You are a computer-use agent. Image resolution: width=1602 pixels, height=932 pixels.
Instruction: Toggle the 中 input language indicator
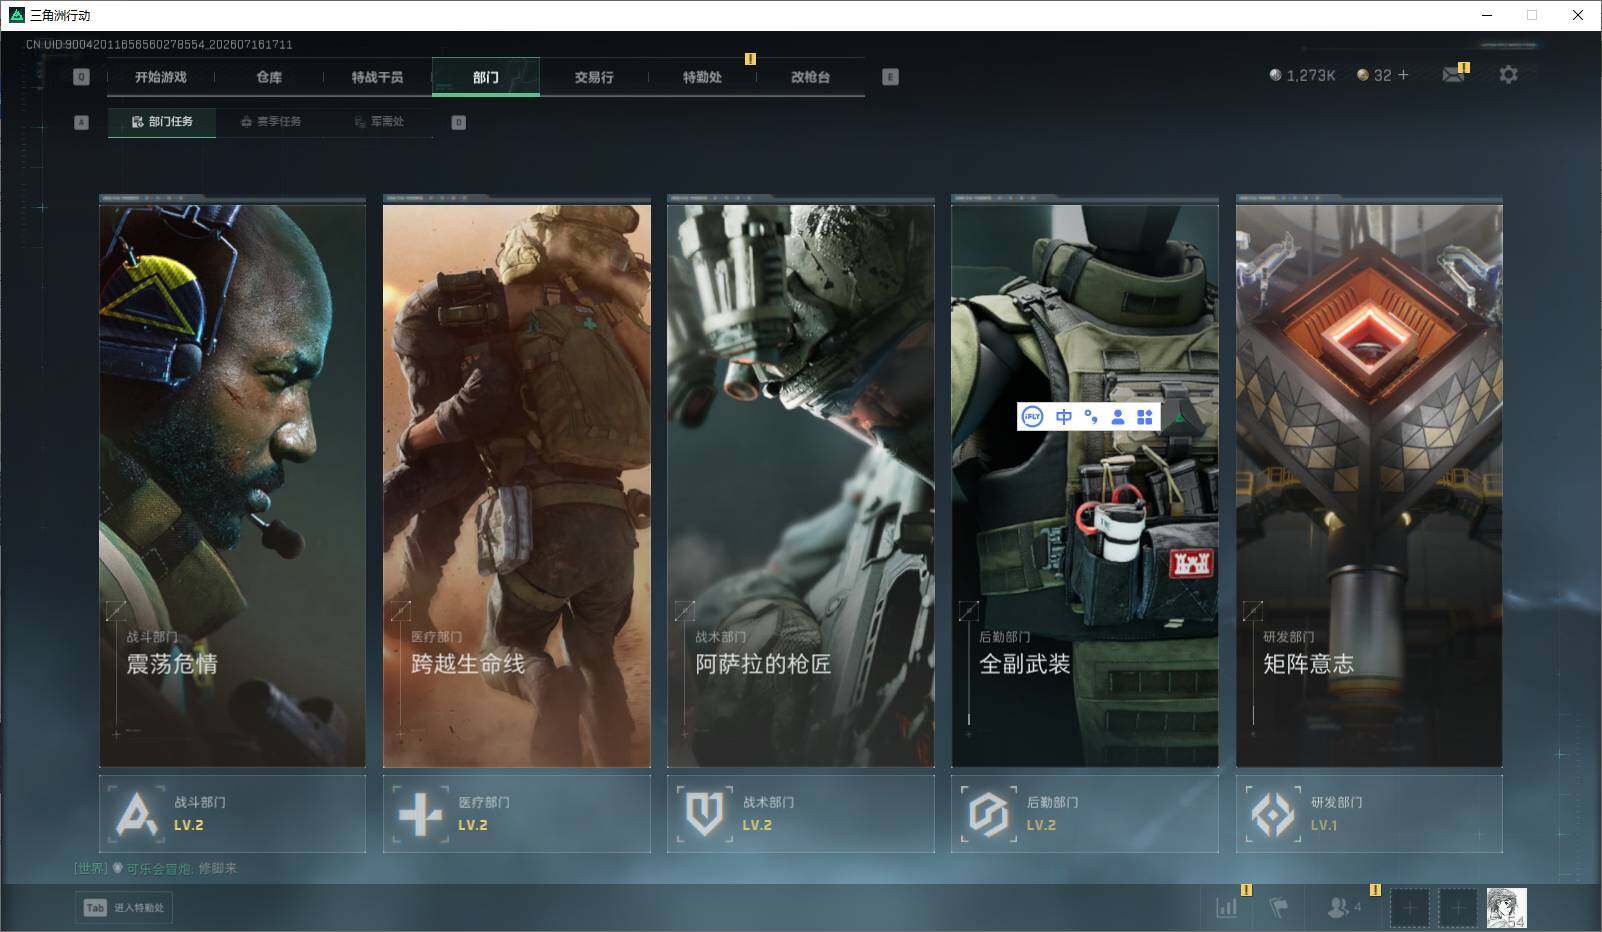point(1064,417)
